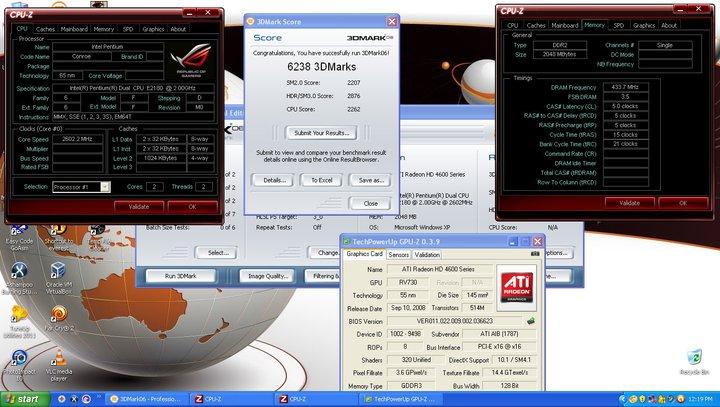720x407 pixels.
Task: Switch to the Sensors tab in GPU-Z
Action: tap(399, 254)
